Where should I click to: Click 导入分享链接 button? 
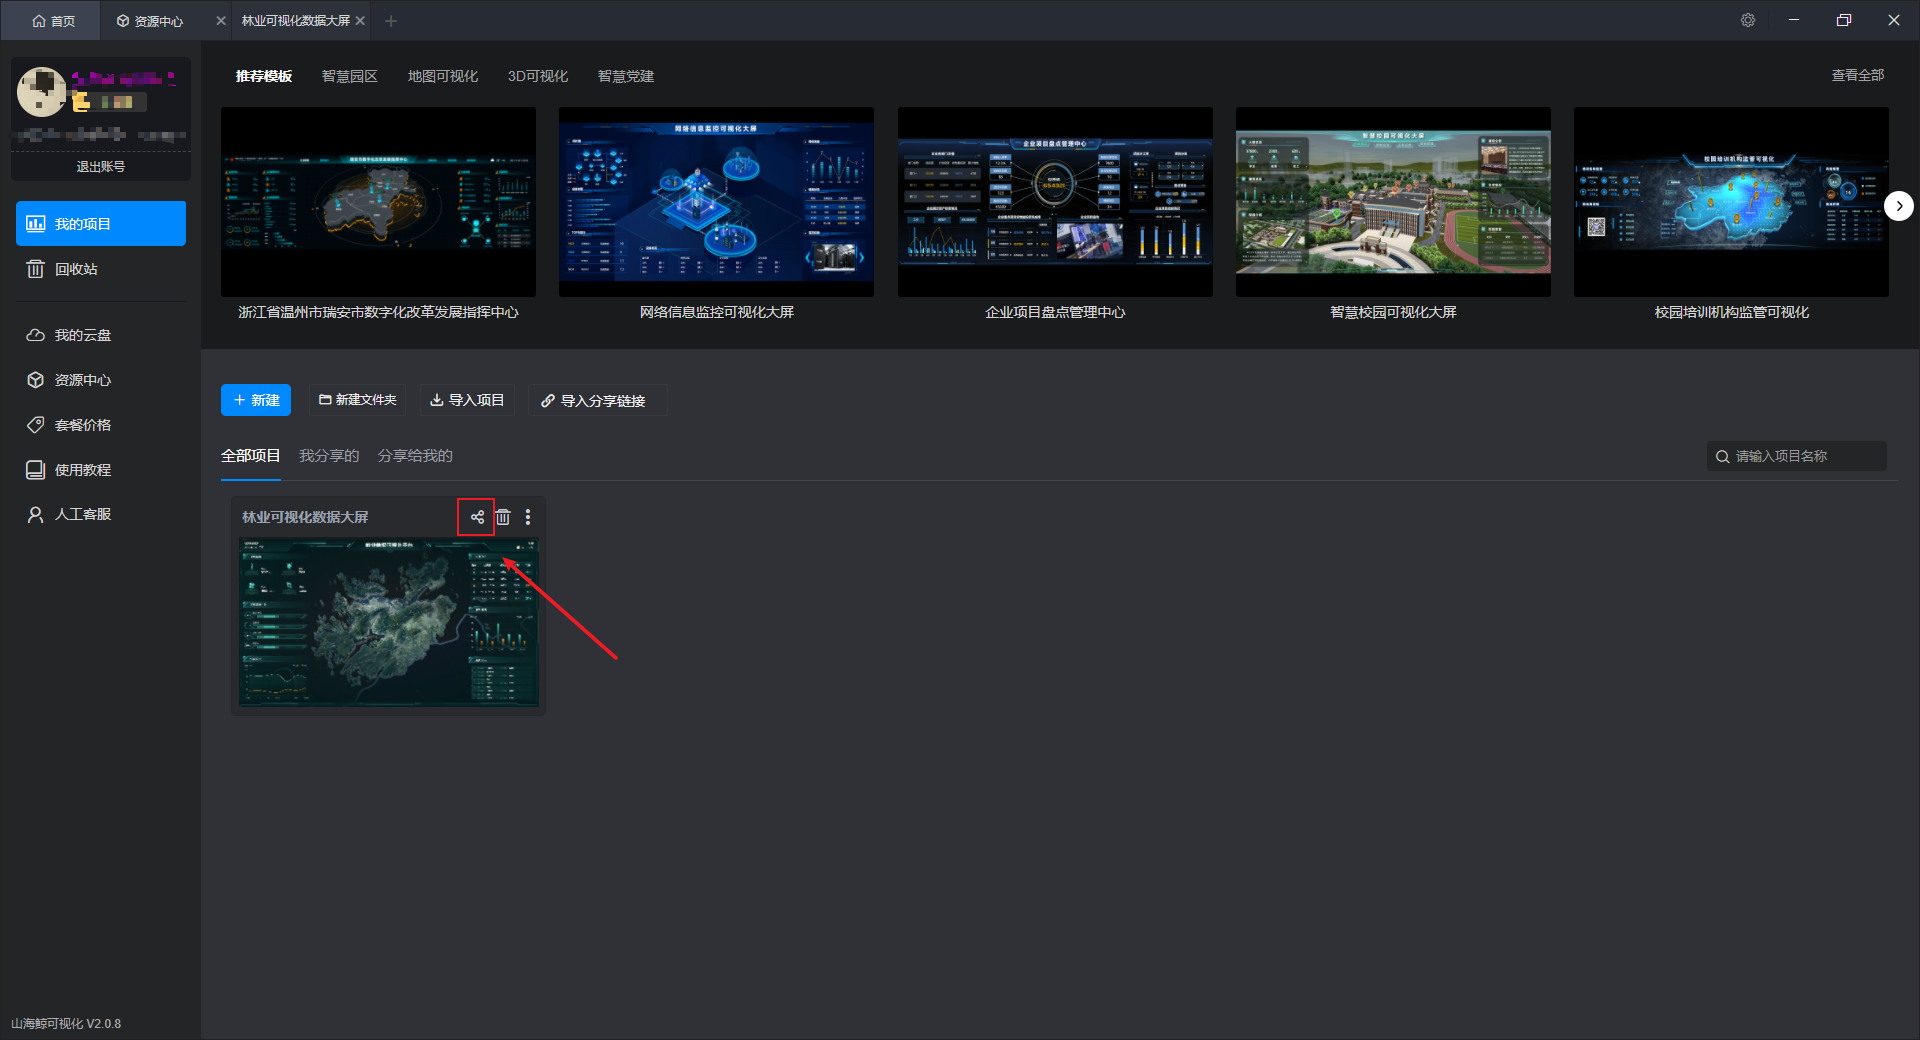coord(598,400)
